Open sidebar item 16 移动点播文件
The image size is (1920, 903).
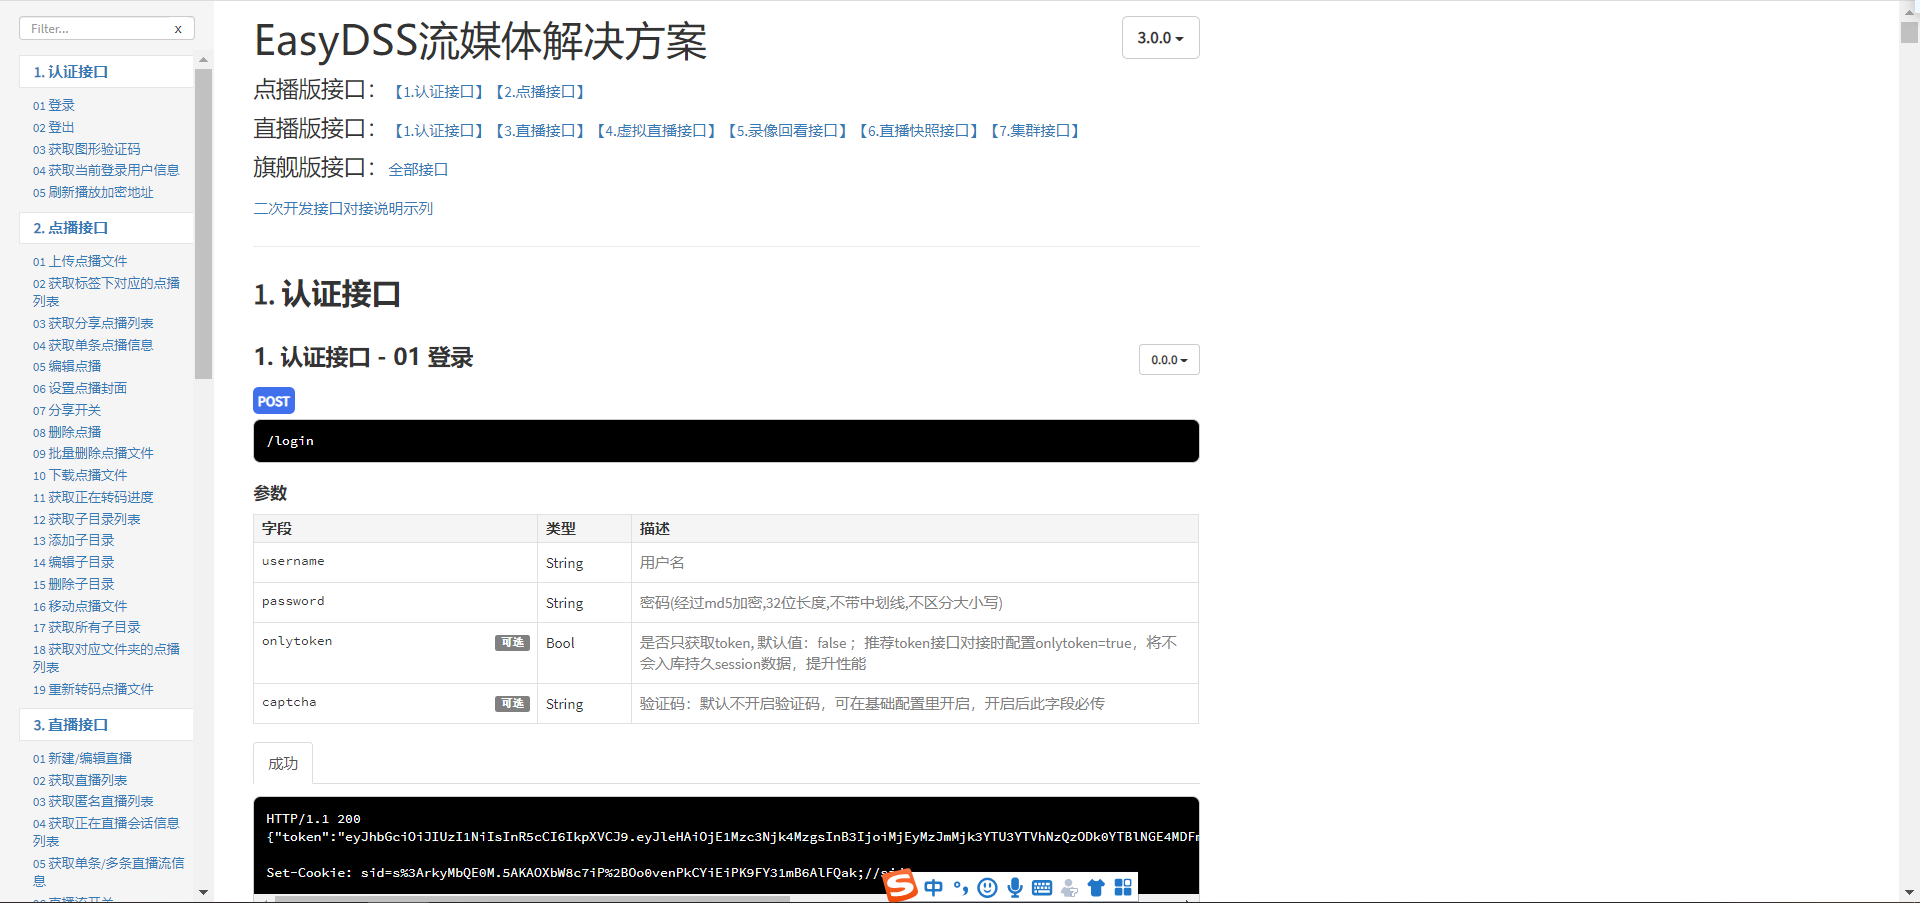80,606
